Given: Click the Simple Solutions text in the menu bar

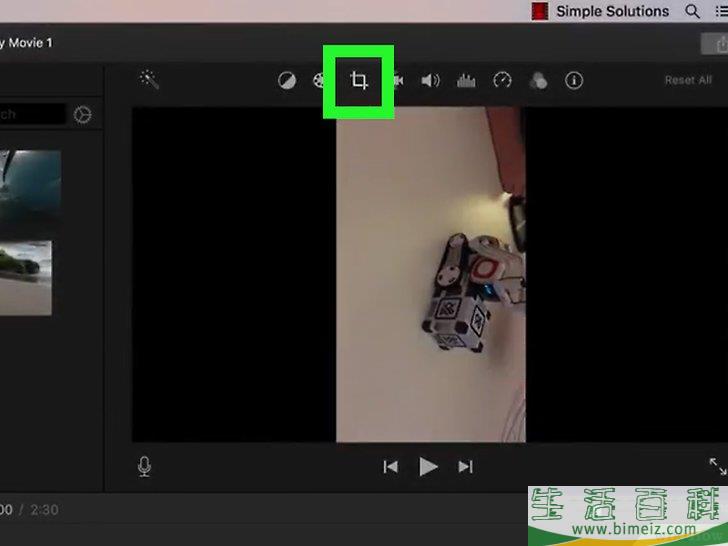Looking at the screenshot, I should click(612, 11).
